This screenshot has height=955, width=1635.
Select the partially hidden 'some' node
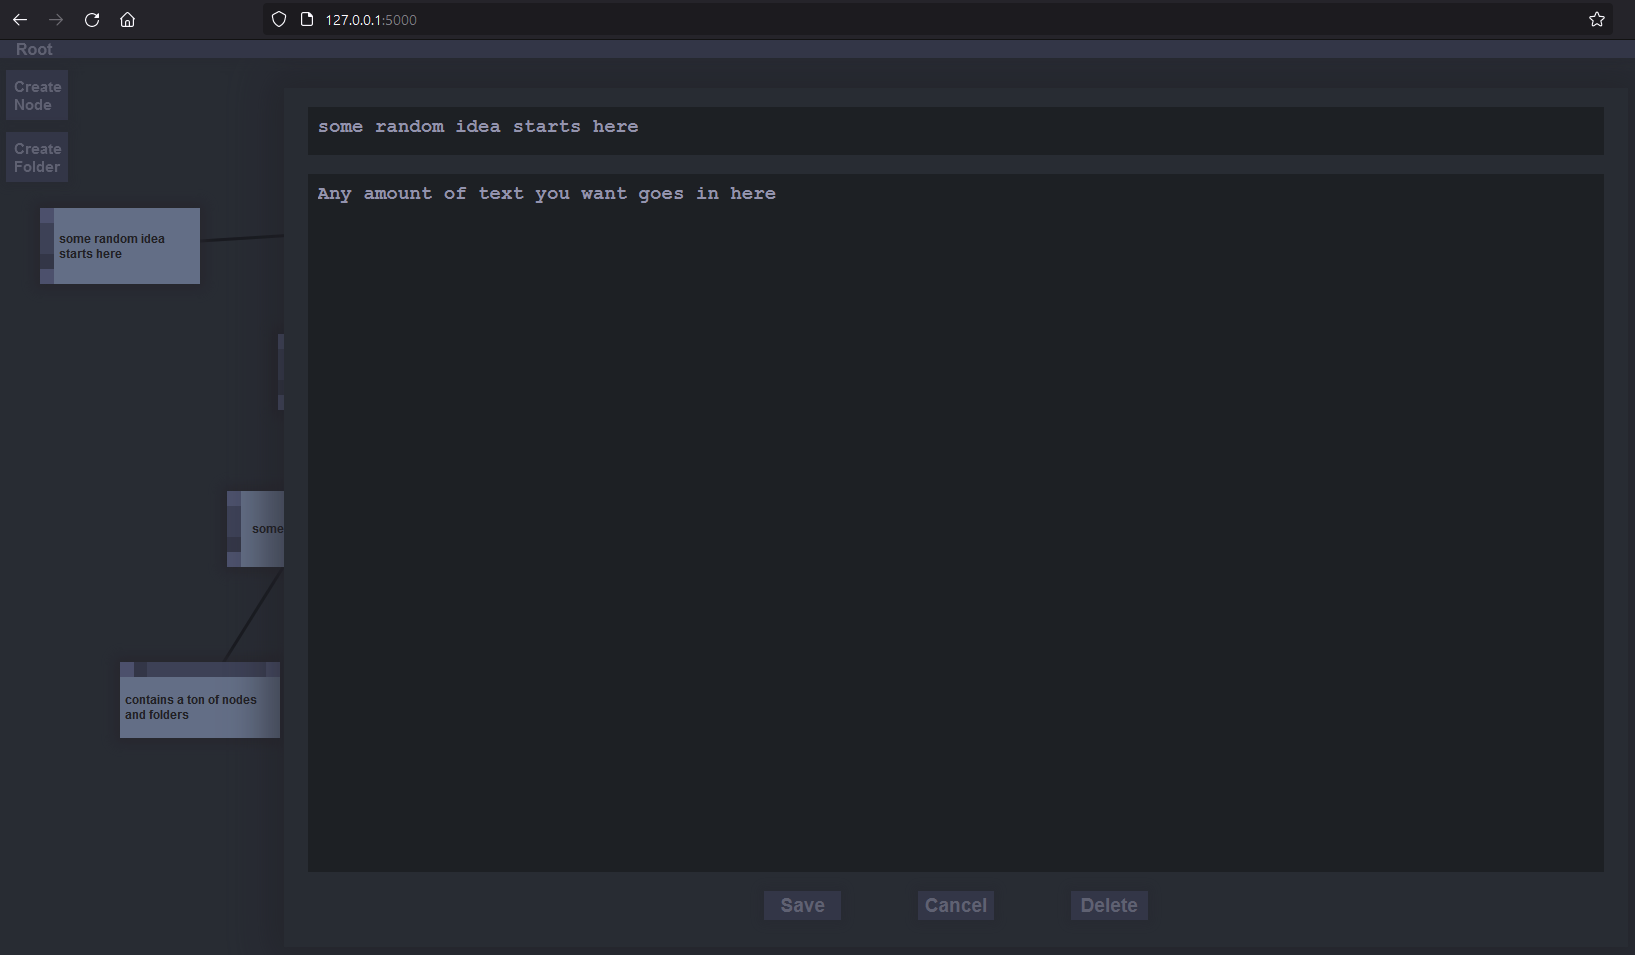click(x=256, y=529)
